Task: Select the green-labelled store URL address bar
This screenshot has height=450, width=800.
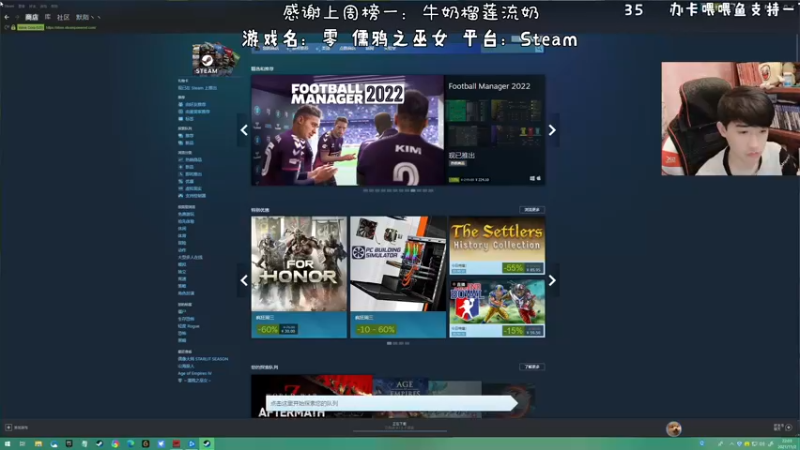Action: 56,27
